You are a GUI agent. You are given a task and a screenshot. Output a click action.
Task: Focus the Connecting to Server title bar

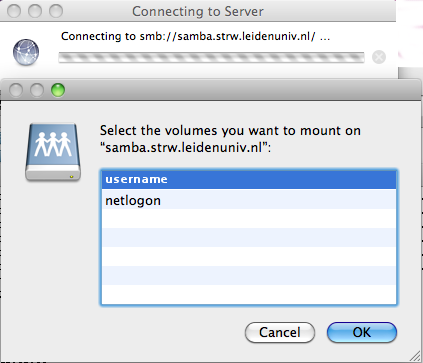(198, 11)
